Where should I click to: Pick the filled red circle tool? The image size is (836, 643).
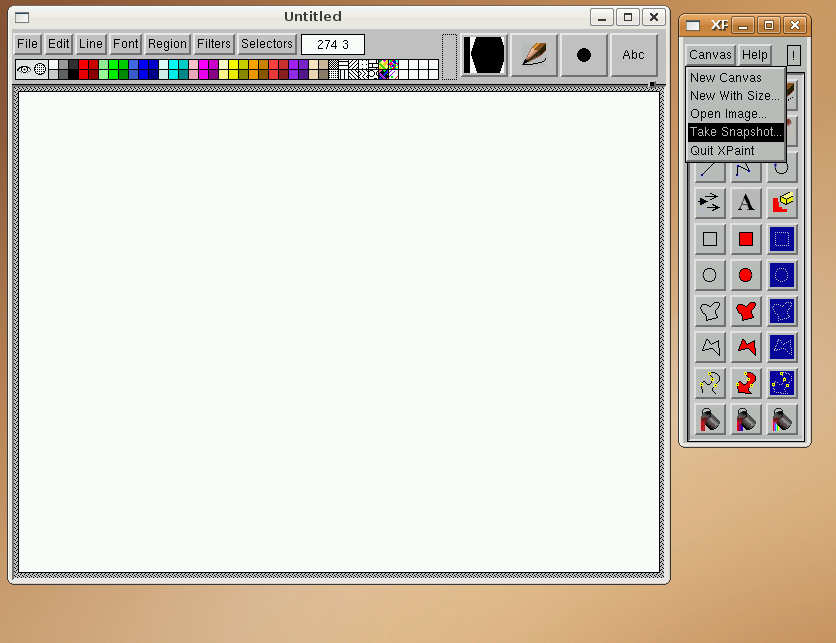click(746, 275)
